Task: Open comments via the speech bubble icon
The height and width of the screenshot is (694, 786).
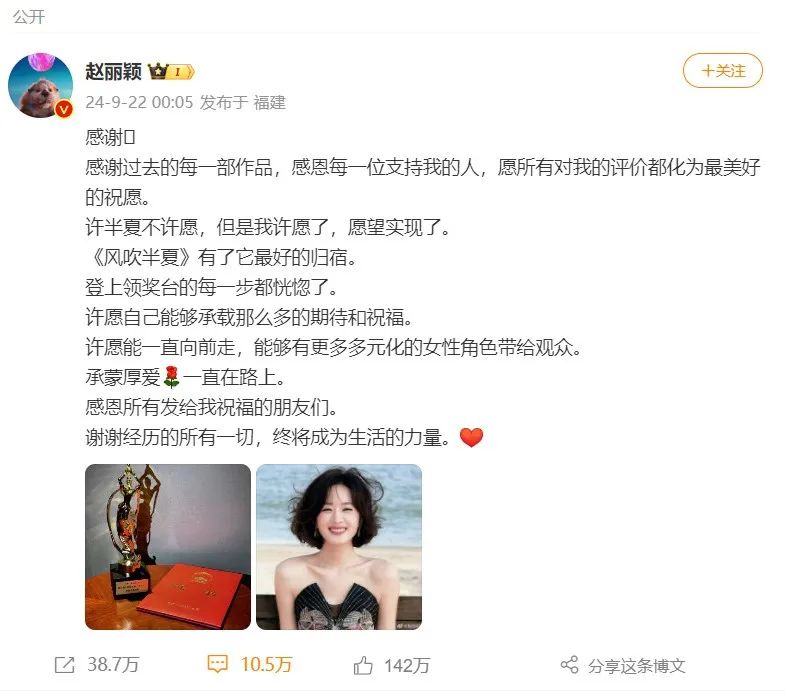Action: point(218,664)
